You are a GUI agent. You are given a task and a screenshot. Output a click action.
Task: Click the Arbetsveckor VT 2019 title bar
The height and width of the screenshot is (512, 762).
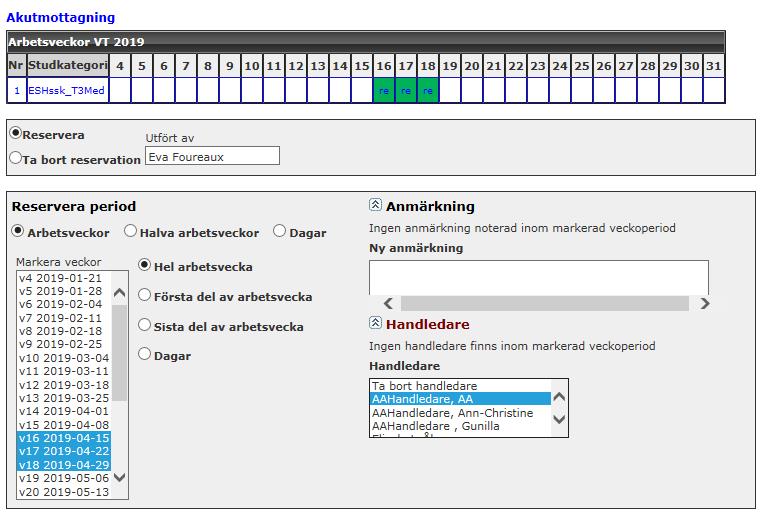pos(365,42)
